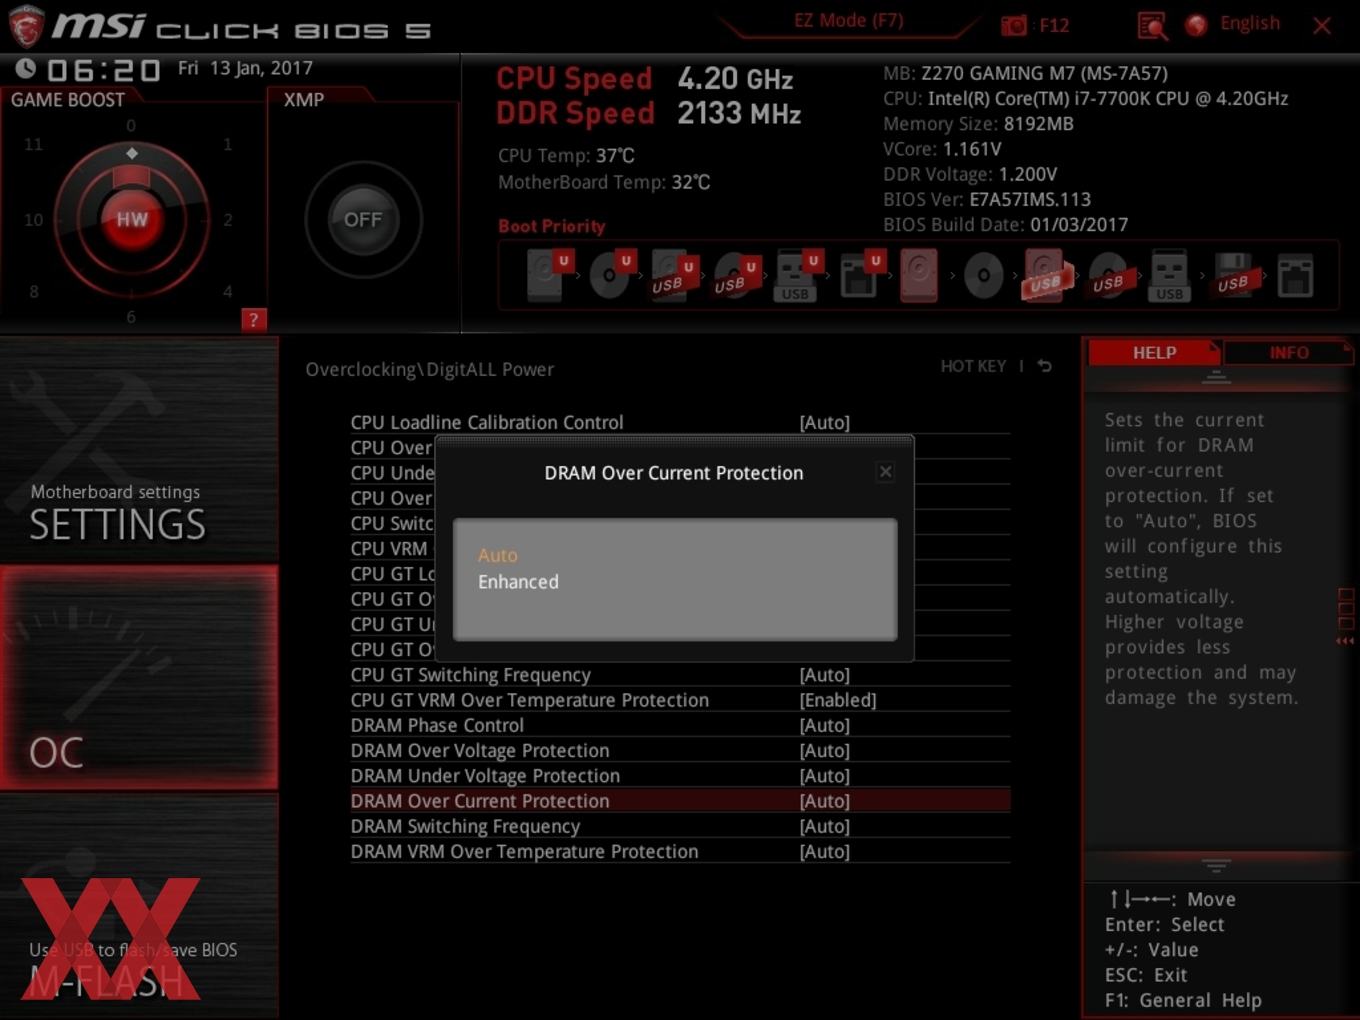
Task: Click the language globe icon
Action: click(x=1196, y=25)
